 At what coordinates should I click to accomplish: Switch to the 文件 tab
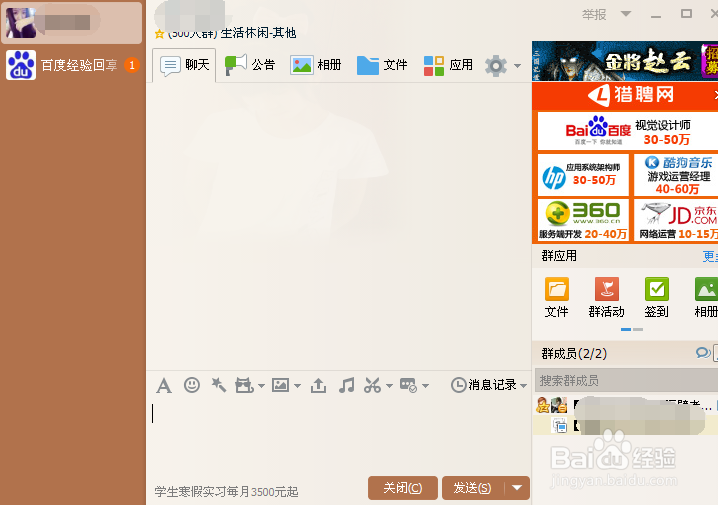[382, 65]
